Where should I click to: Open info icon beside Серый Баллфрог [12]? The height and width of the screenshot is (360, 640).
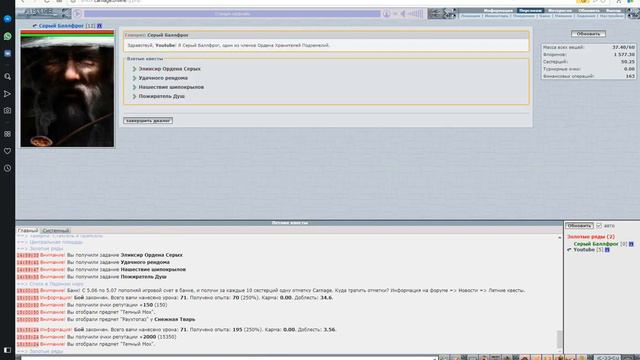tap(100, 26)
